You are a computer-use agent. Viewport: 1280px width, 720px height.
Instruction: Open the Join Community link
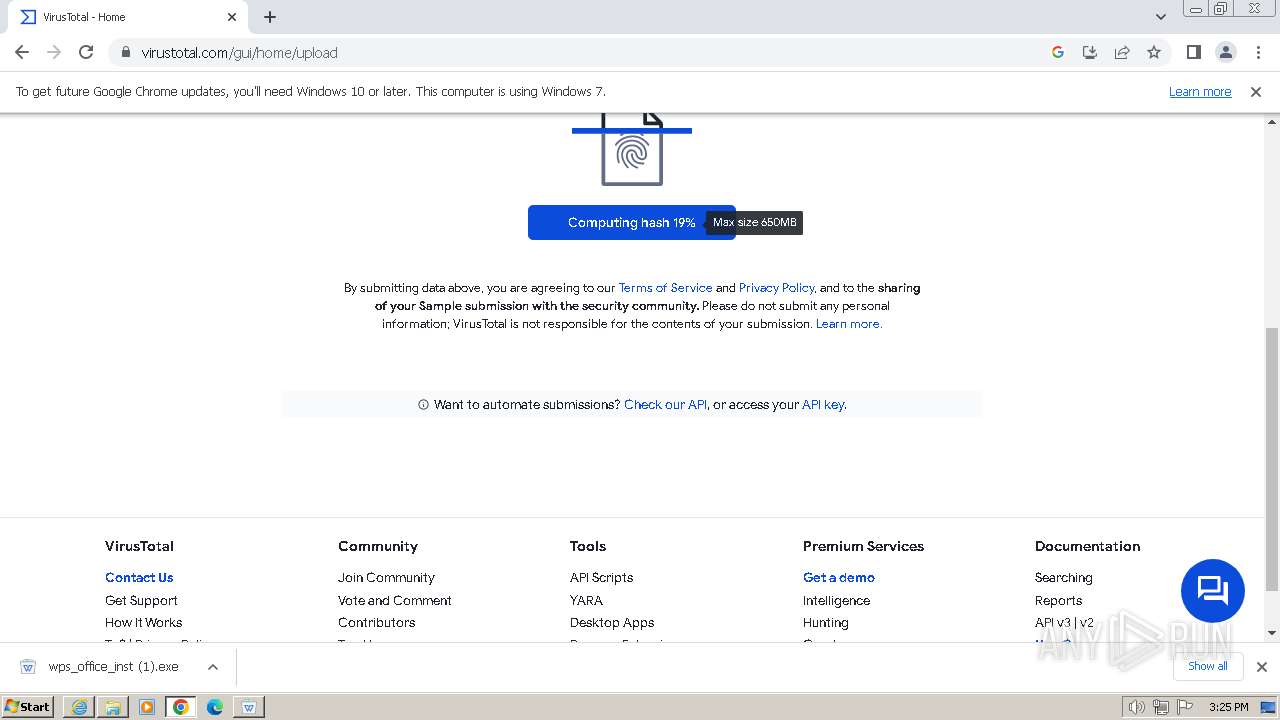click(x=386, y=577)
